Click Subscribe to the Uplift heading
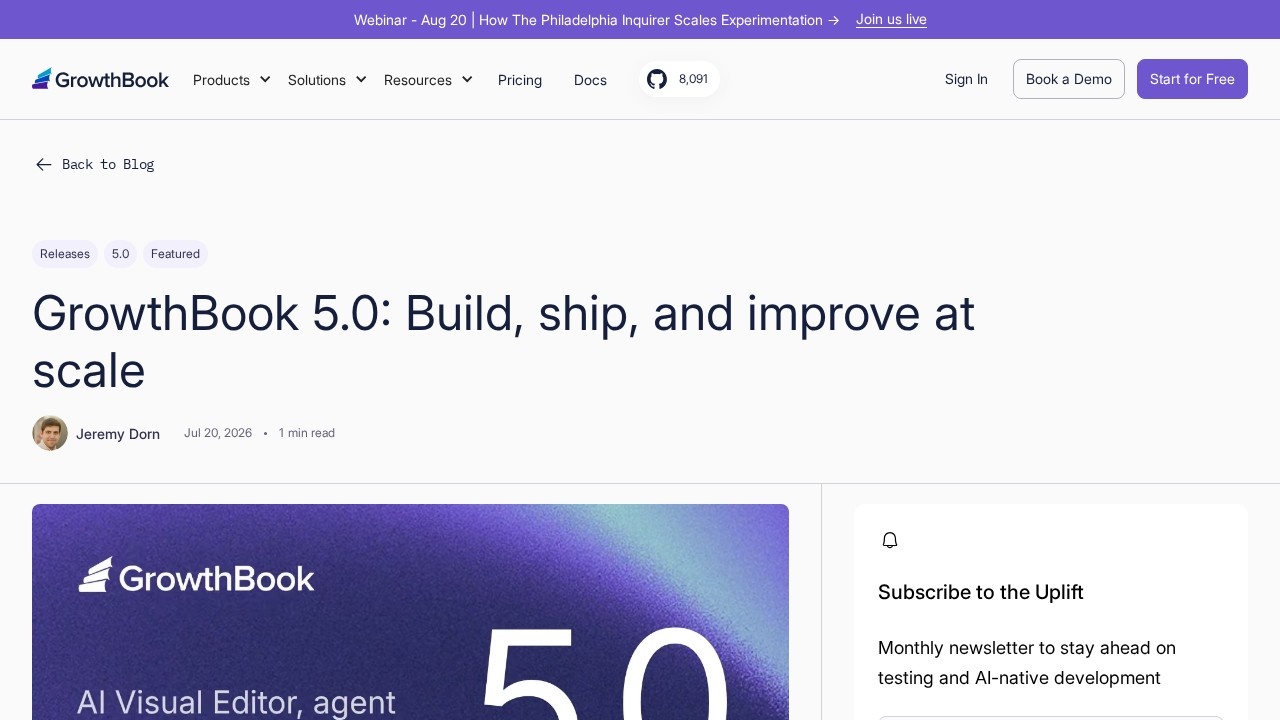The image size is (1280, 720). pos(981,592)
